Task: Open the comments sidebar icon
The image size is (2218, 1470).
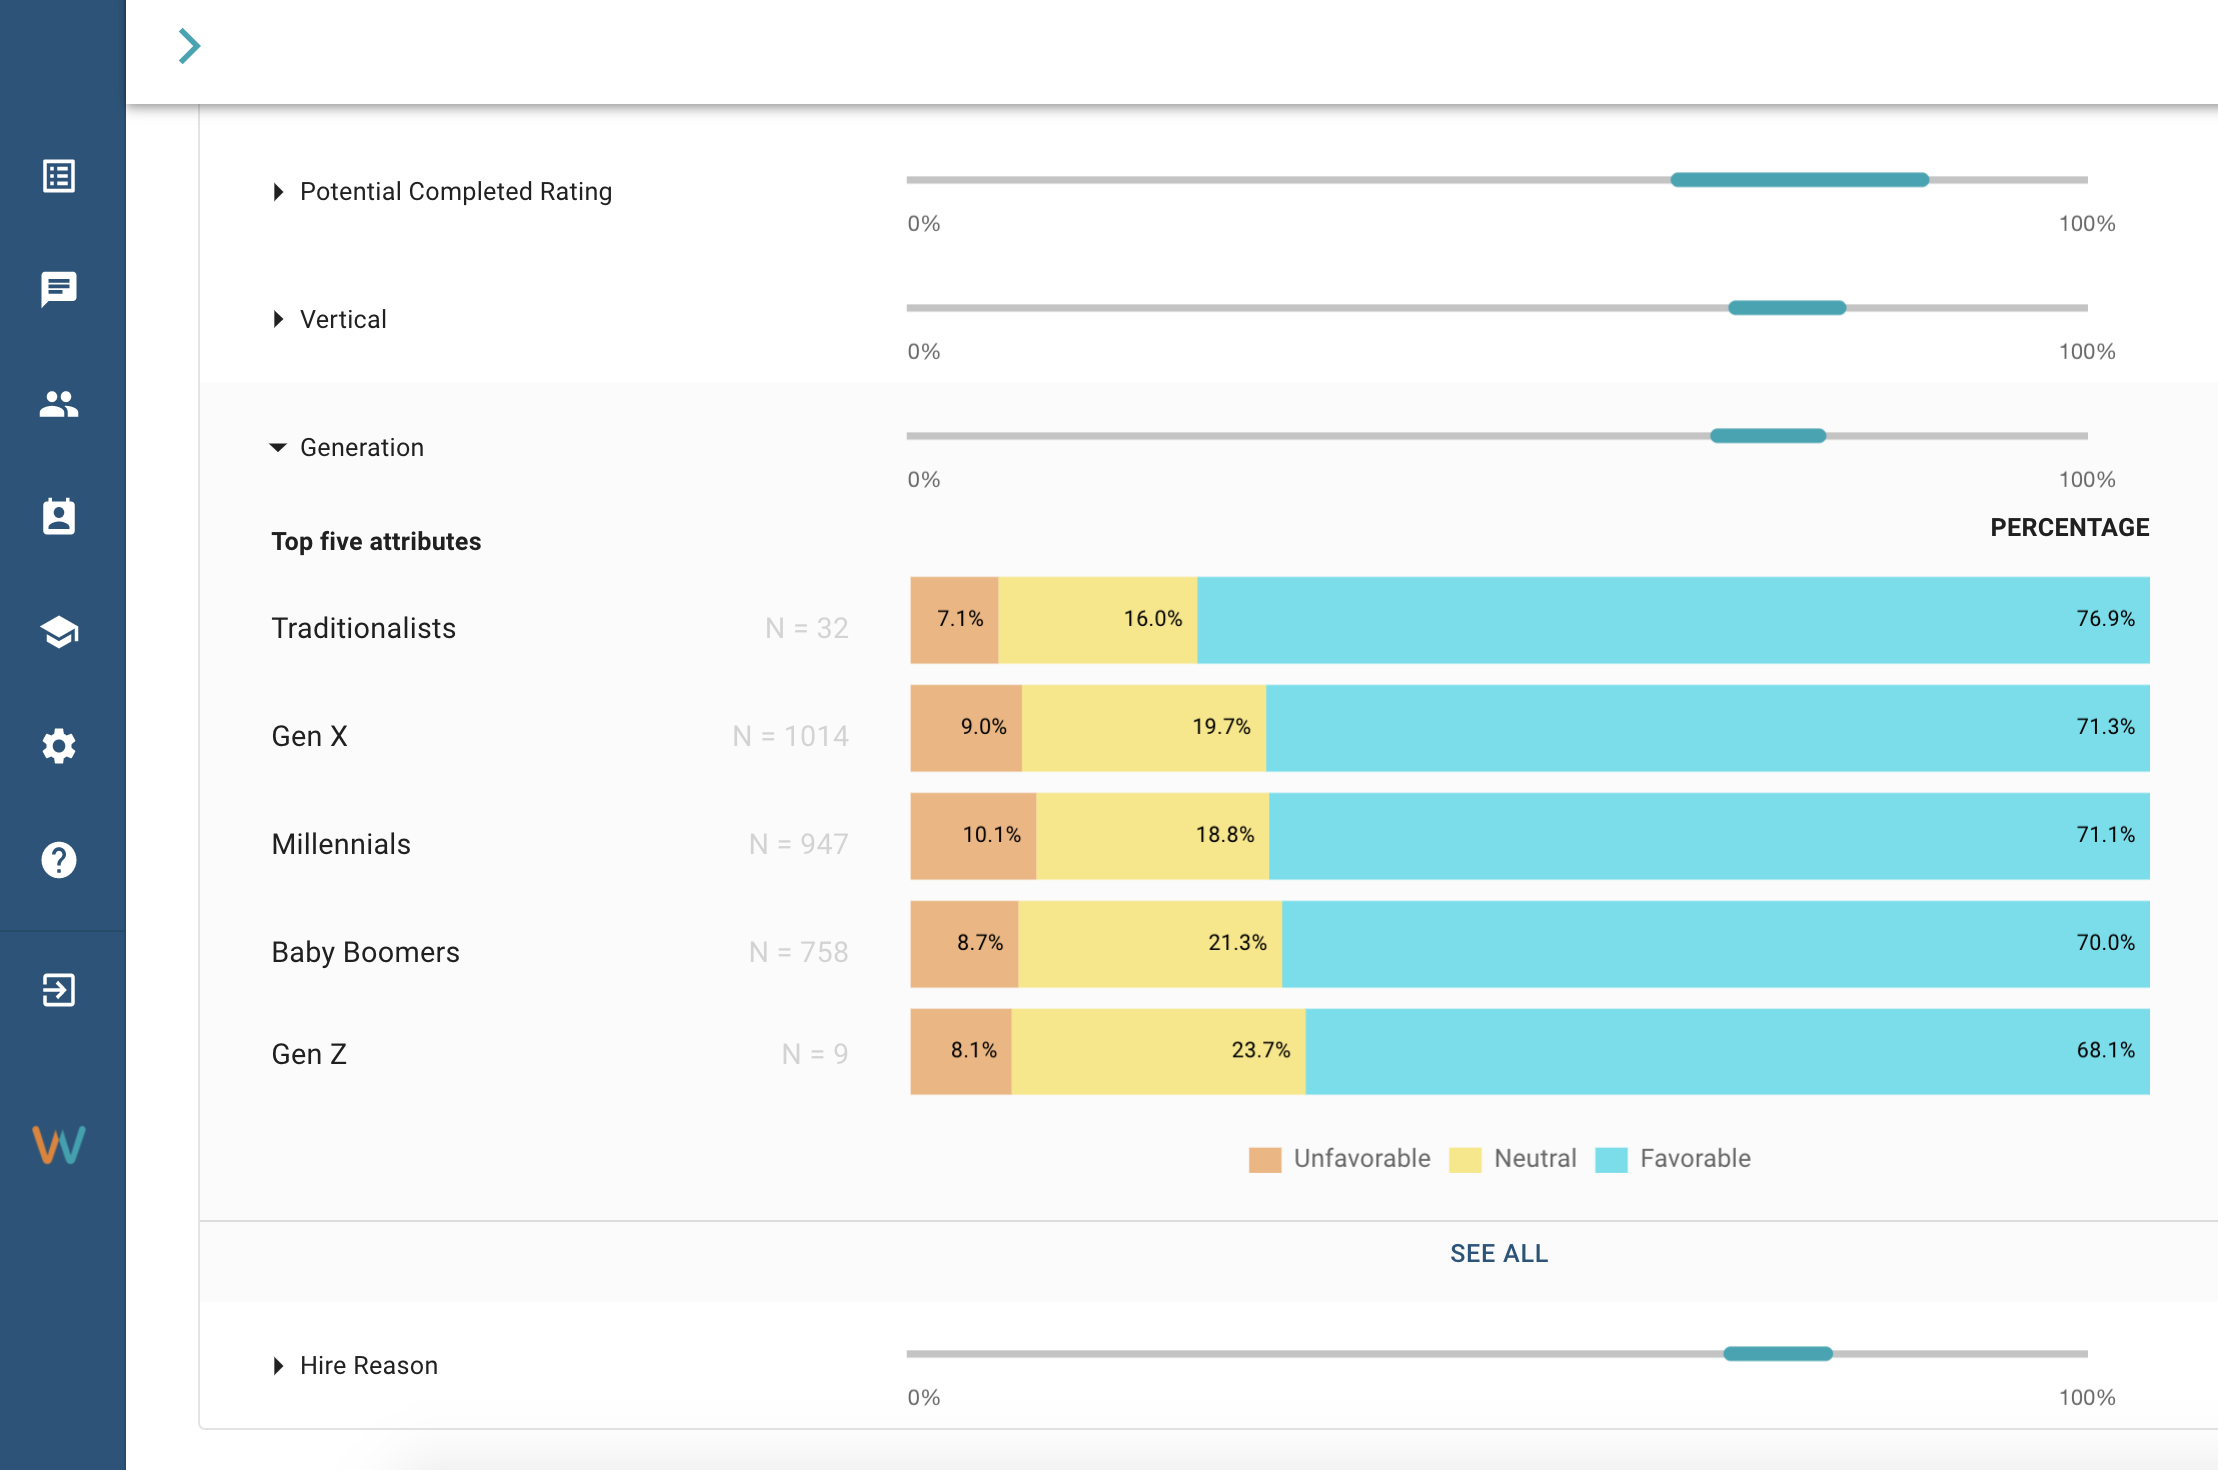Action: tap(59, 289)
